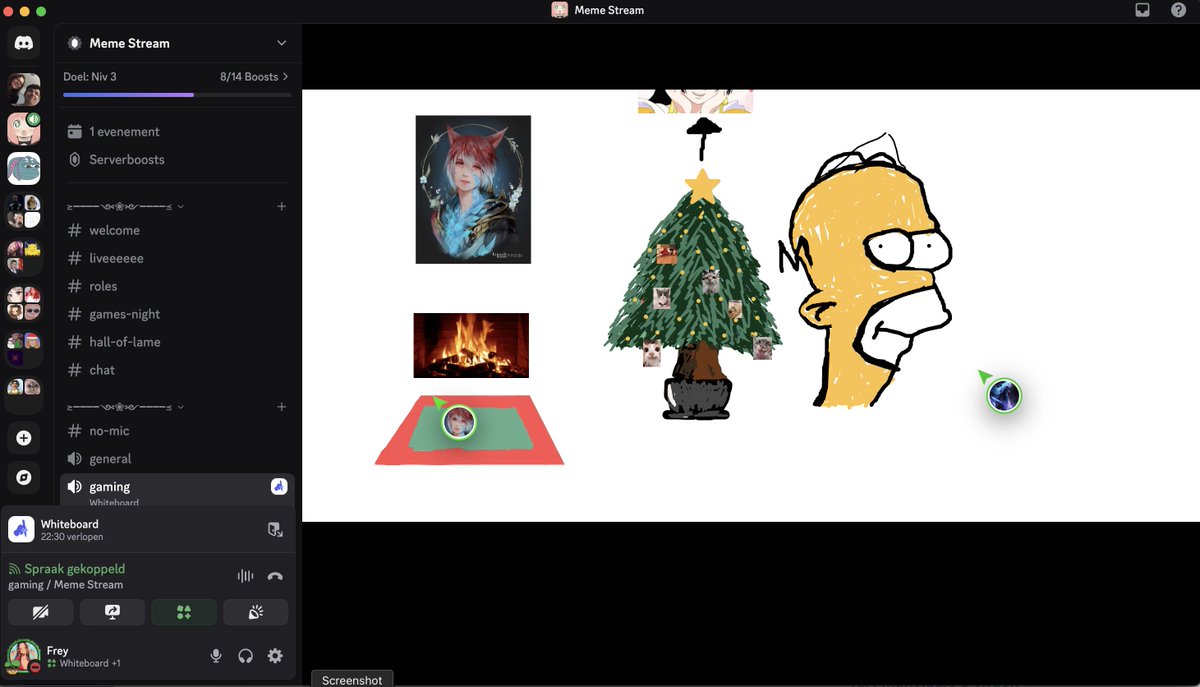Click Whiteboard elapsed time text
This screenshot has height=687, width=1200.
click(72, 537)
